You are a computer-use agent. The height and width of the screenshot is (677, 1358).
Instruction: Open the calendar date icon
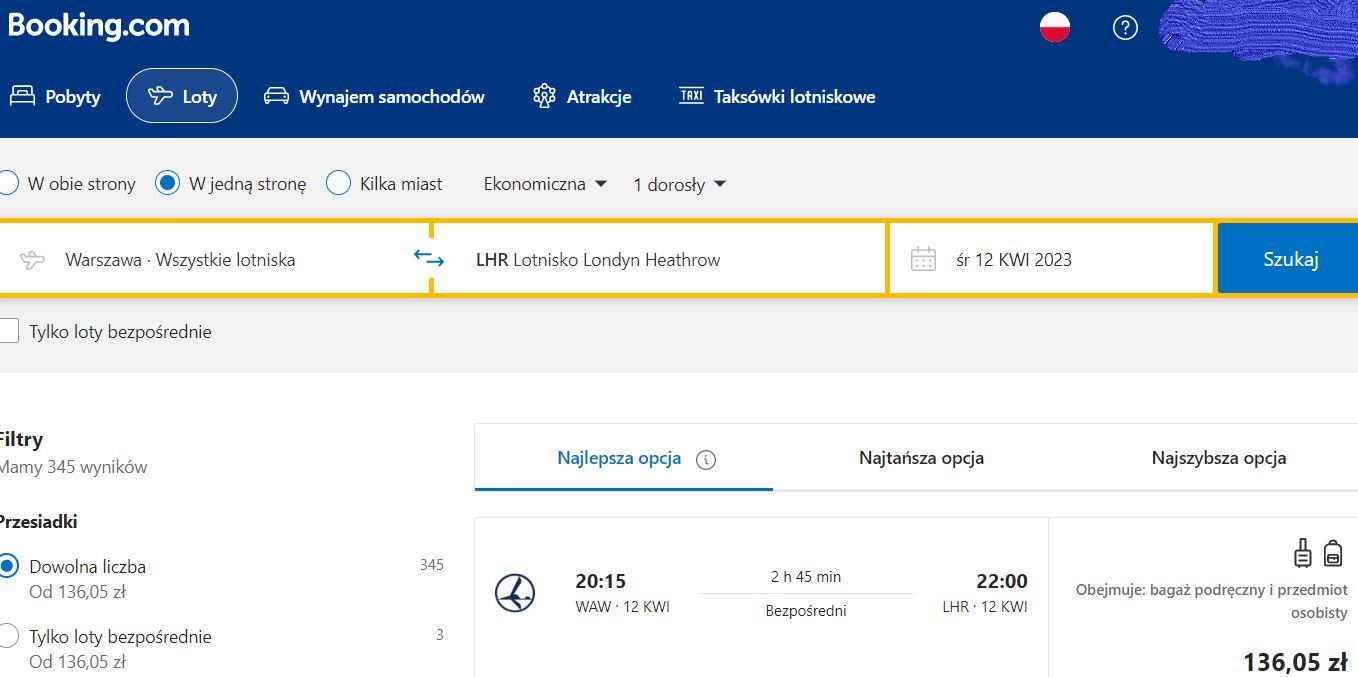(x=923, y=260)
